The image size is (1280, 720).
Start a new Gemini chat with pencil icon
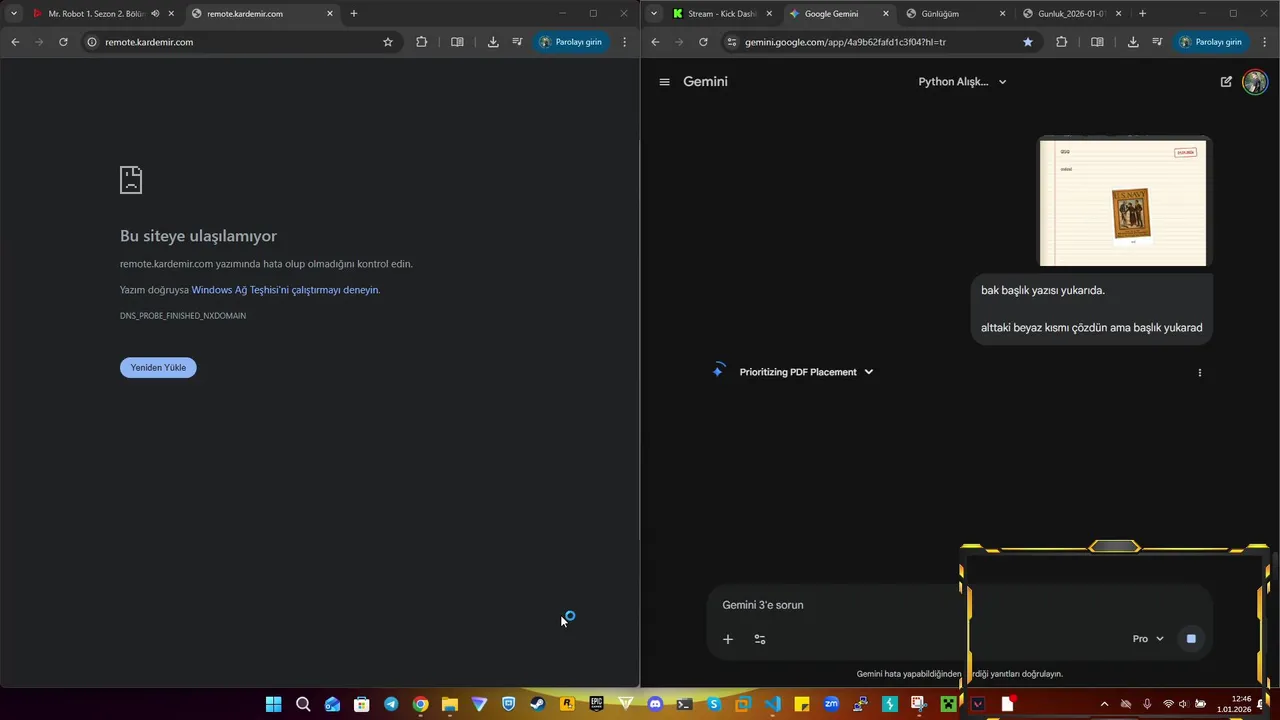(1226, 82)
